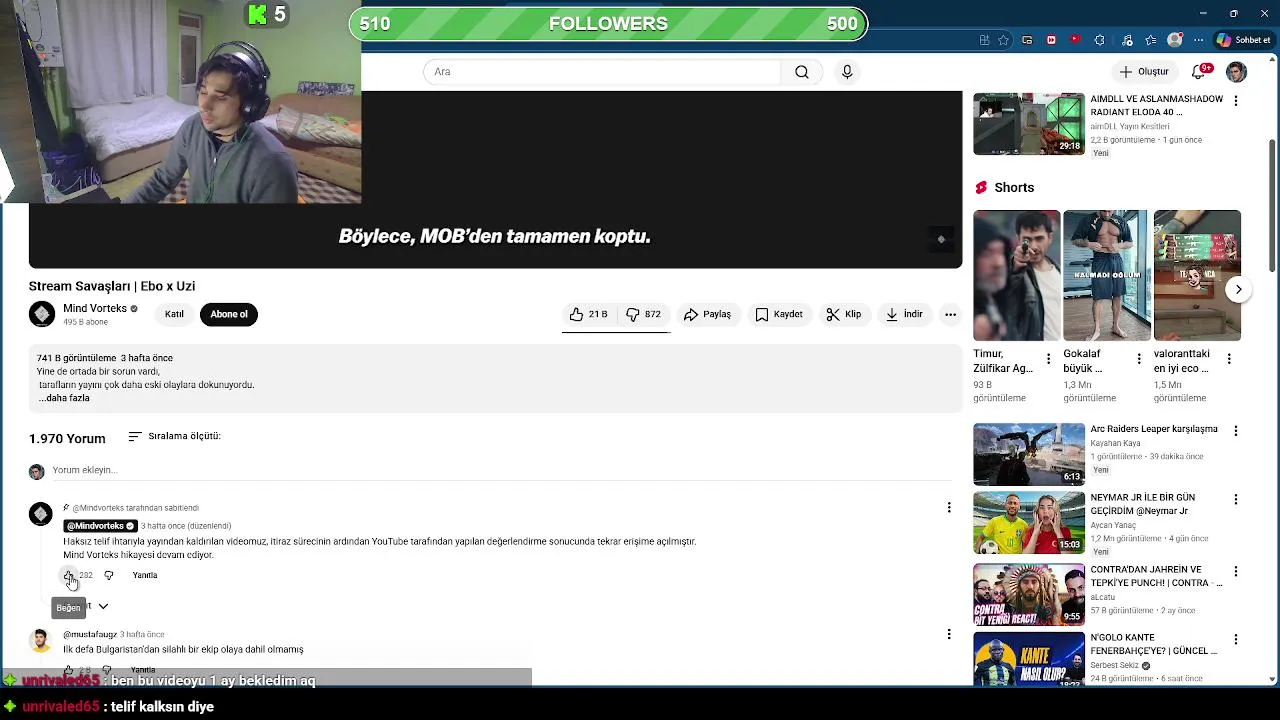Screen dimensions: 1280x720
Task: Create a clip with Klip
Action: click(x=844, y=314)
